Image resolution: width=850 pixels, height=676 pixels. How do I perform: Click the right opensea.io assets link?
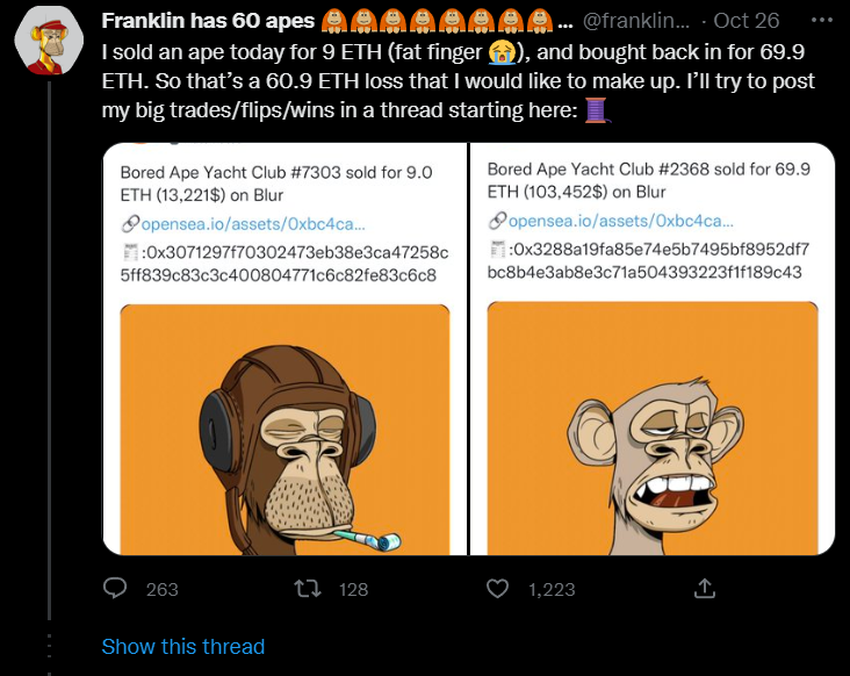point(621,221)
